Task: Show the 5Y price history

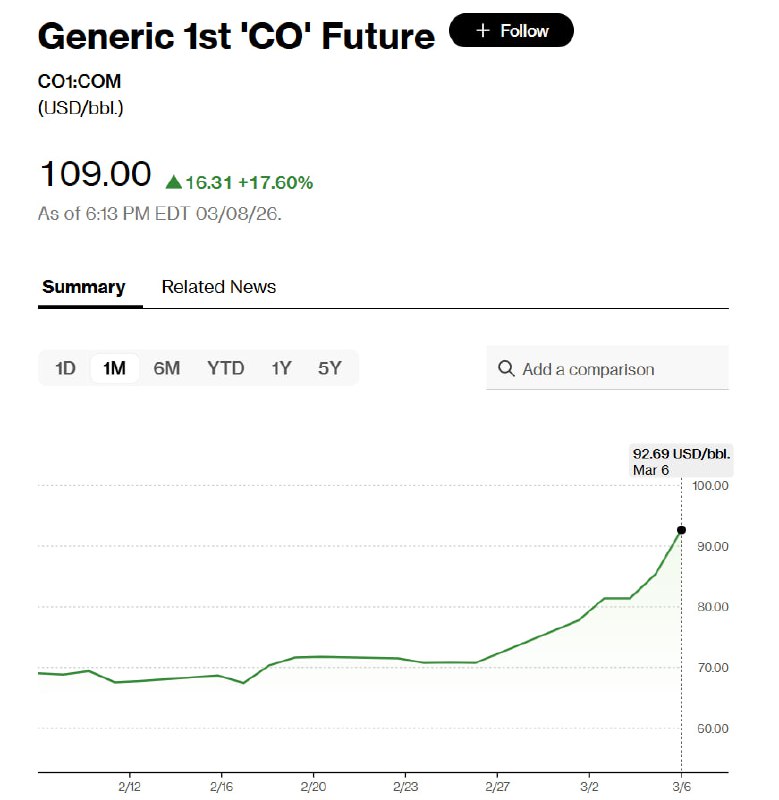Action: tap(330, 368)
